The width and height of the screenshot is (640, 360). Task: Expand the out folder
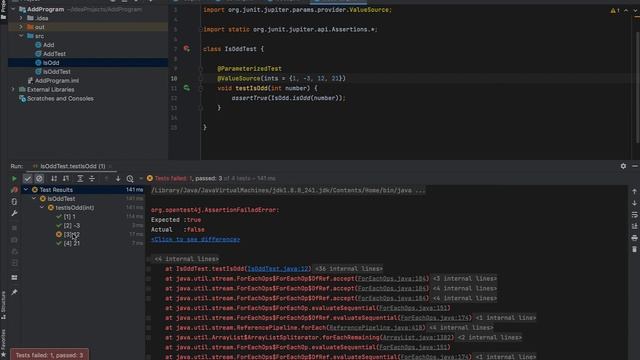(21, 27)
